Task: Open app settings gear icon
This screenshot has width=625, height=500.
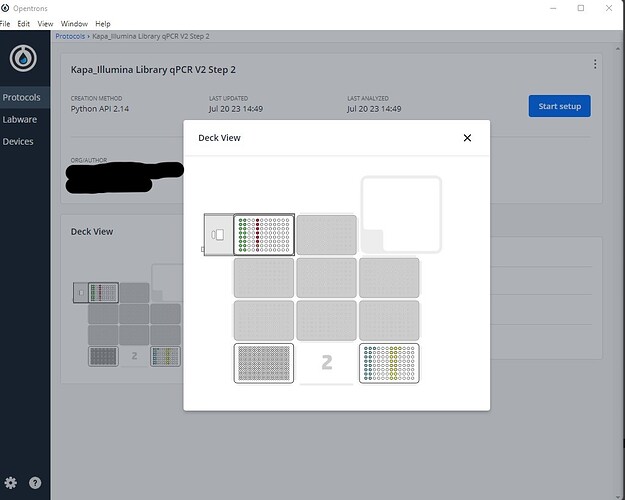Action: coord(11,483)
